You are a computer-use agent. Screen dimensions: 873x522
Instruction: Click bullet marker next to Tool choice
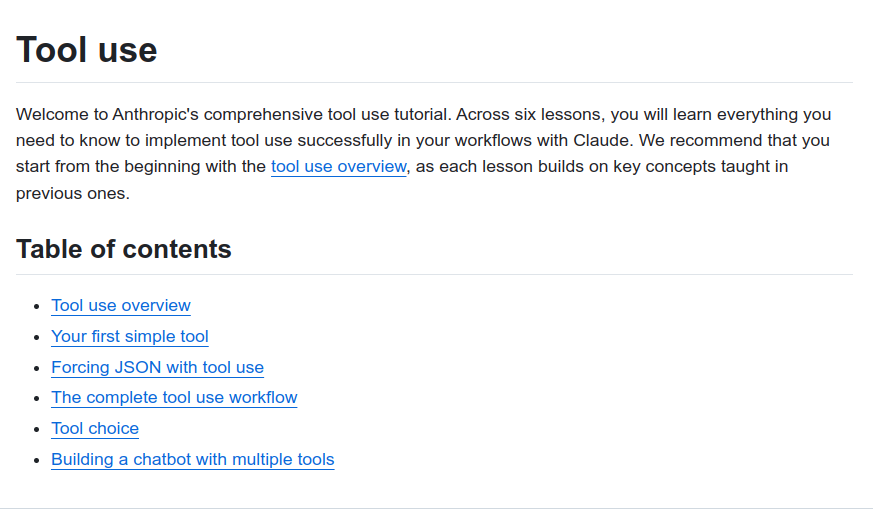pos(37,429)
